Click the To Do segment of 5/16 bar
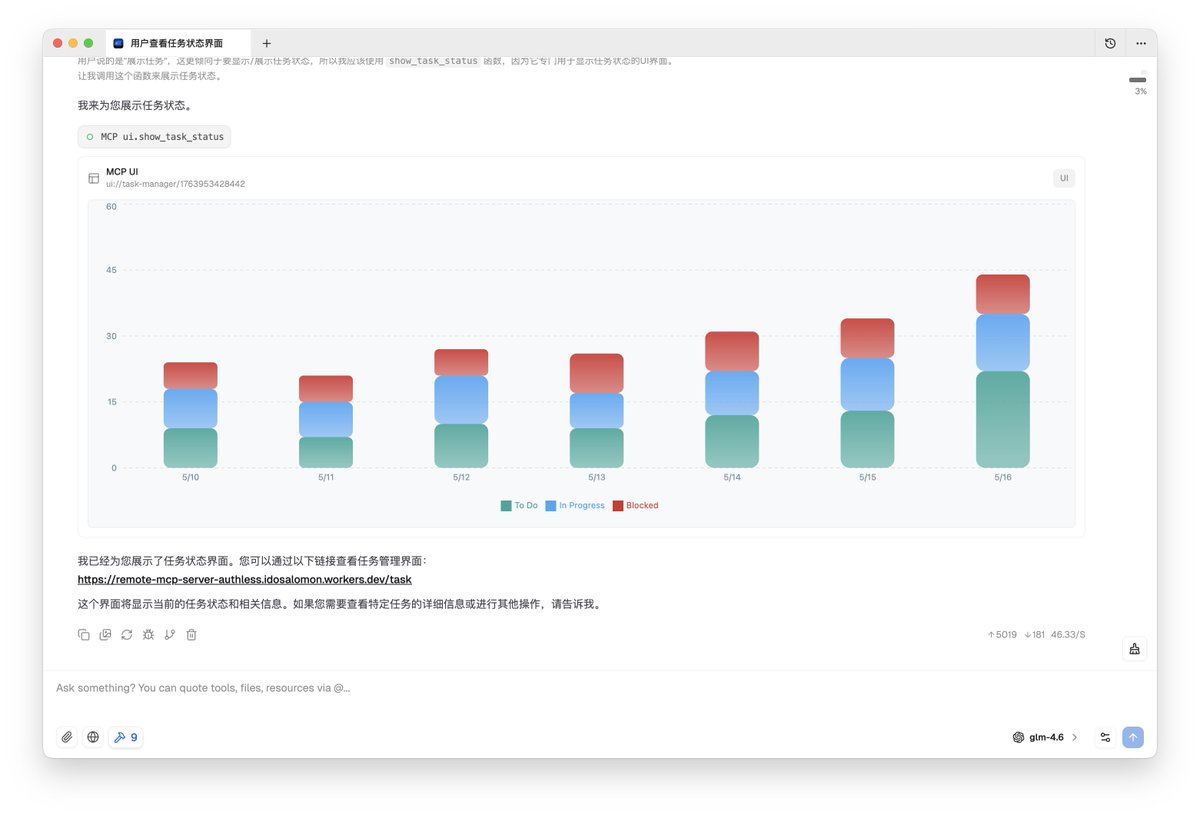 coord(1002,420)
